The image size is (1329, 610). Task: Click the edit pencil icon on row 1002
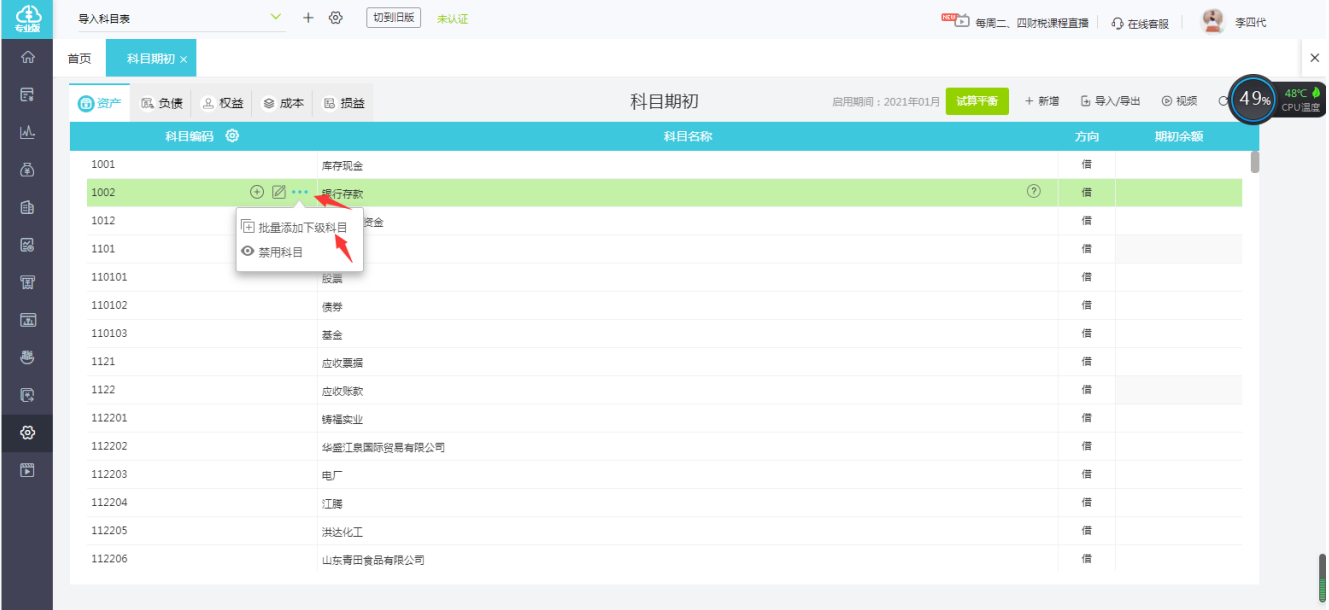[x=279, y=192]
